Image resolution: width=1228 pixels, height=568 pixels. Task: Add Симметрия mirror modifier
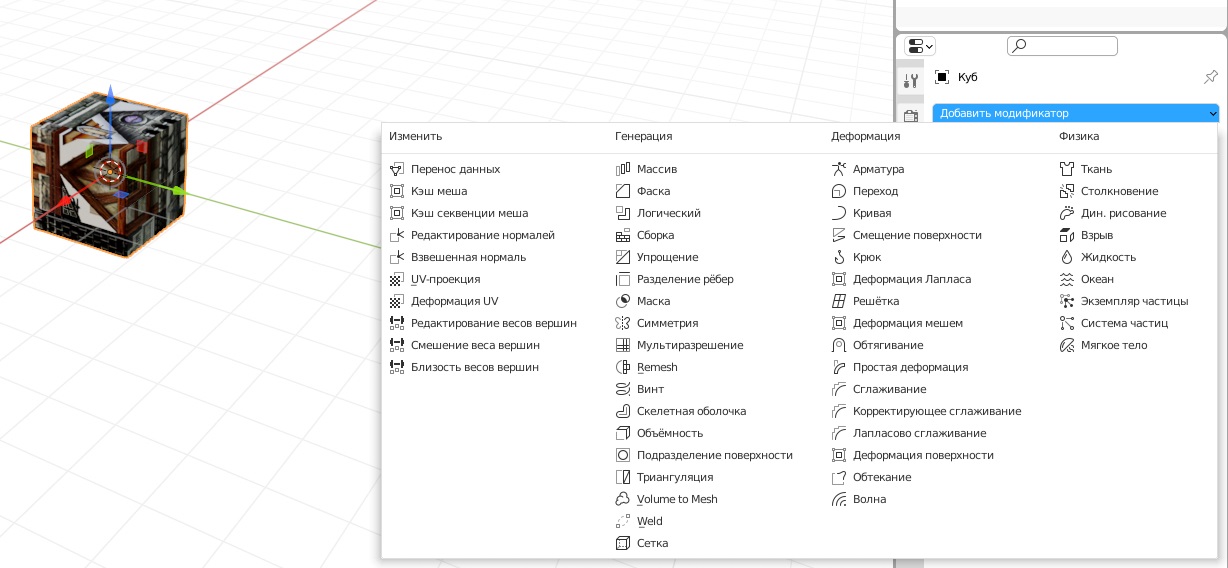point(657,323)
